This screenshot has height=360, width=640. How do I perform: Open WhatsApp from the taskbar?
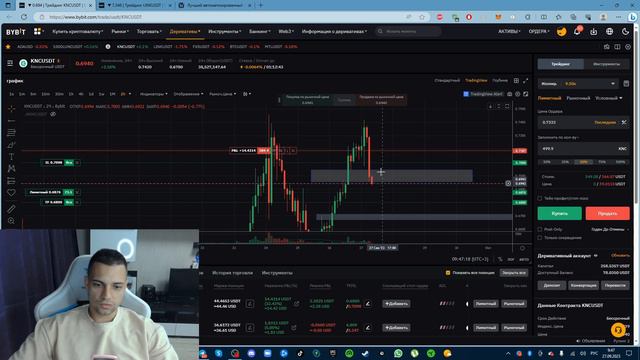pos(398,353)
